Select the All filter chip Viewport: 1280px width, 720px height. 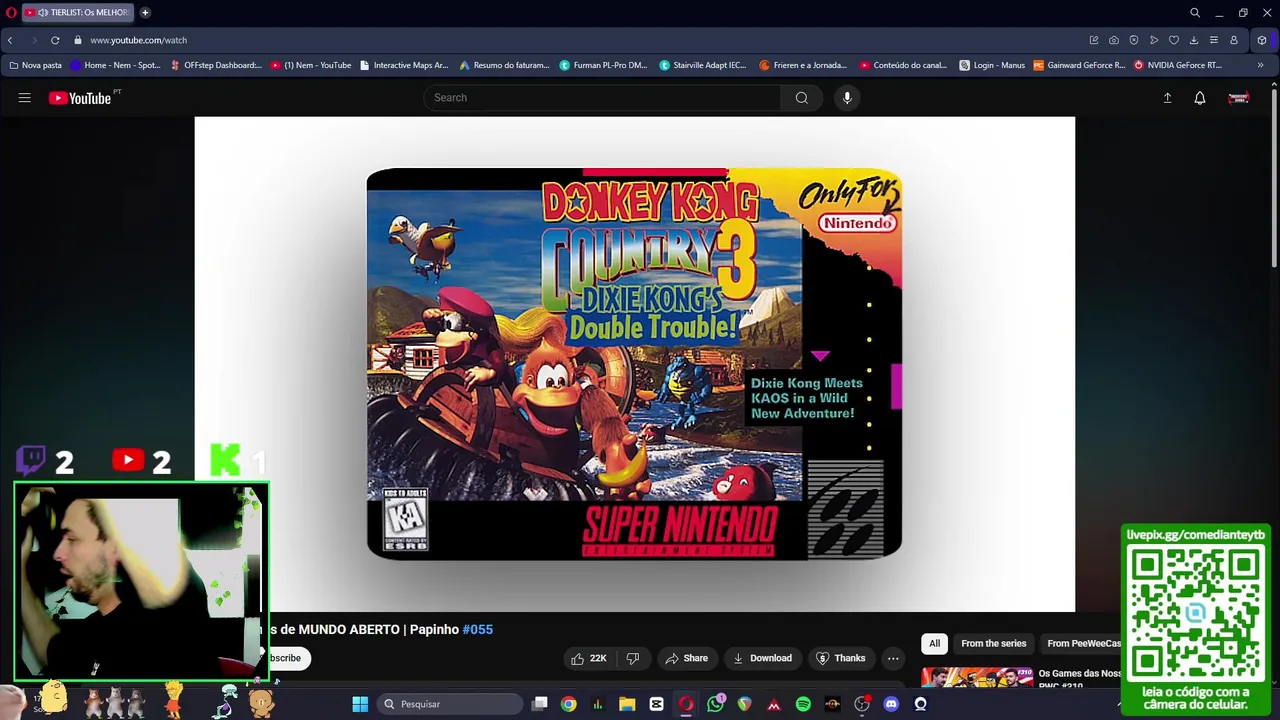[x=934, y=644]
